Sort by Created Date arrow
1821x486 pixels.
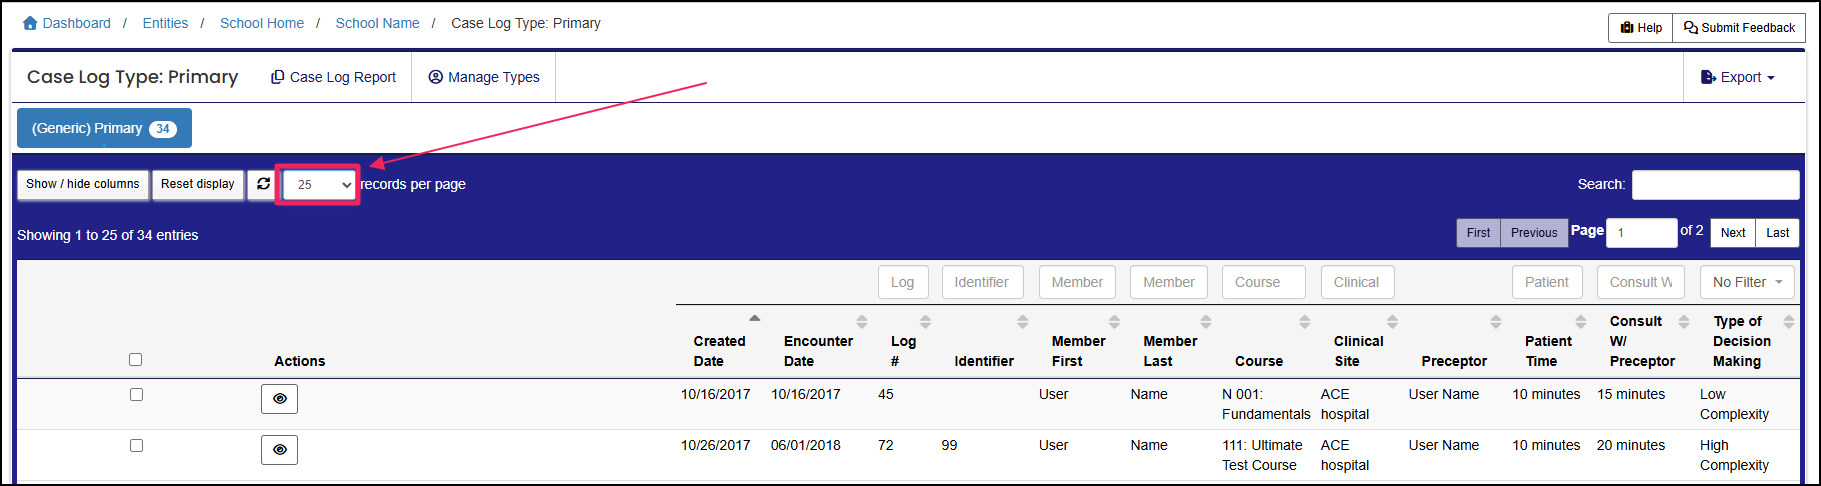point(755,318)
